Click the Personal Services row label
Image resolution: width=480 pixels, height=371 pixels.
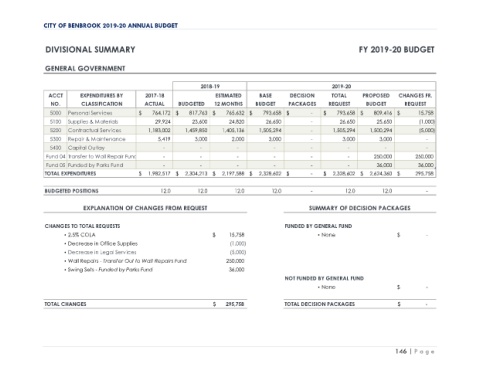[90, 113]
